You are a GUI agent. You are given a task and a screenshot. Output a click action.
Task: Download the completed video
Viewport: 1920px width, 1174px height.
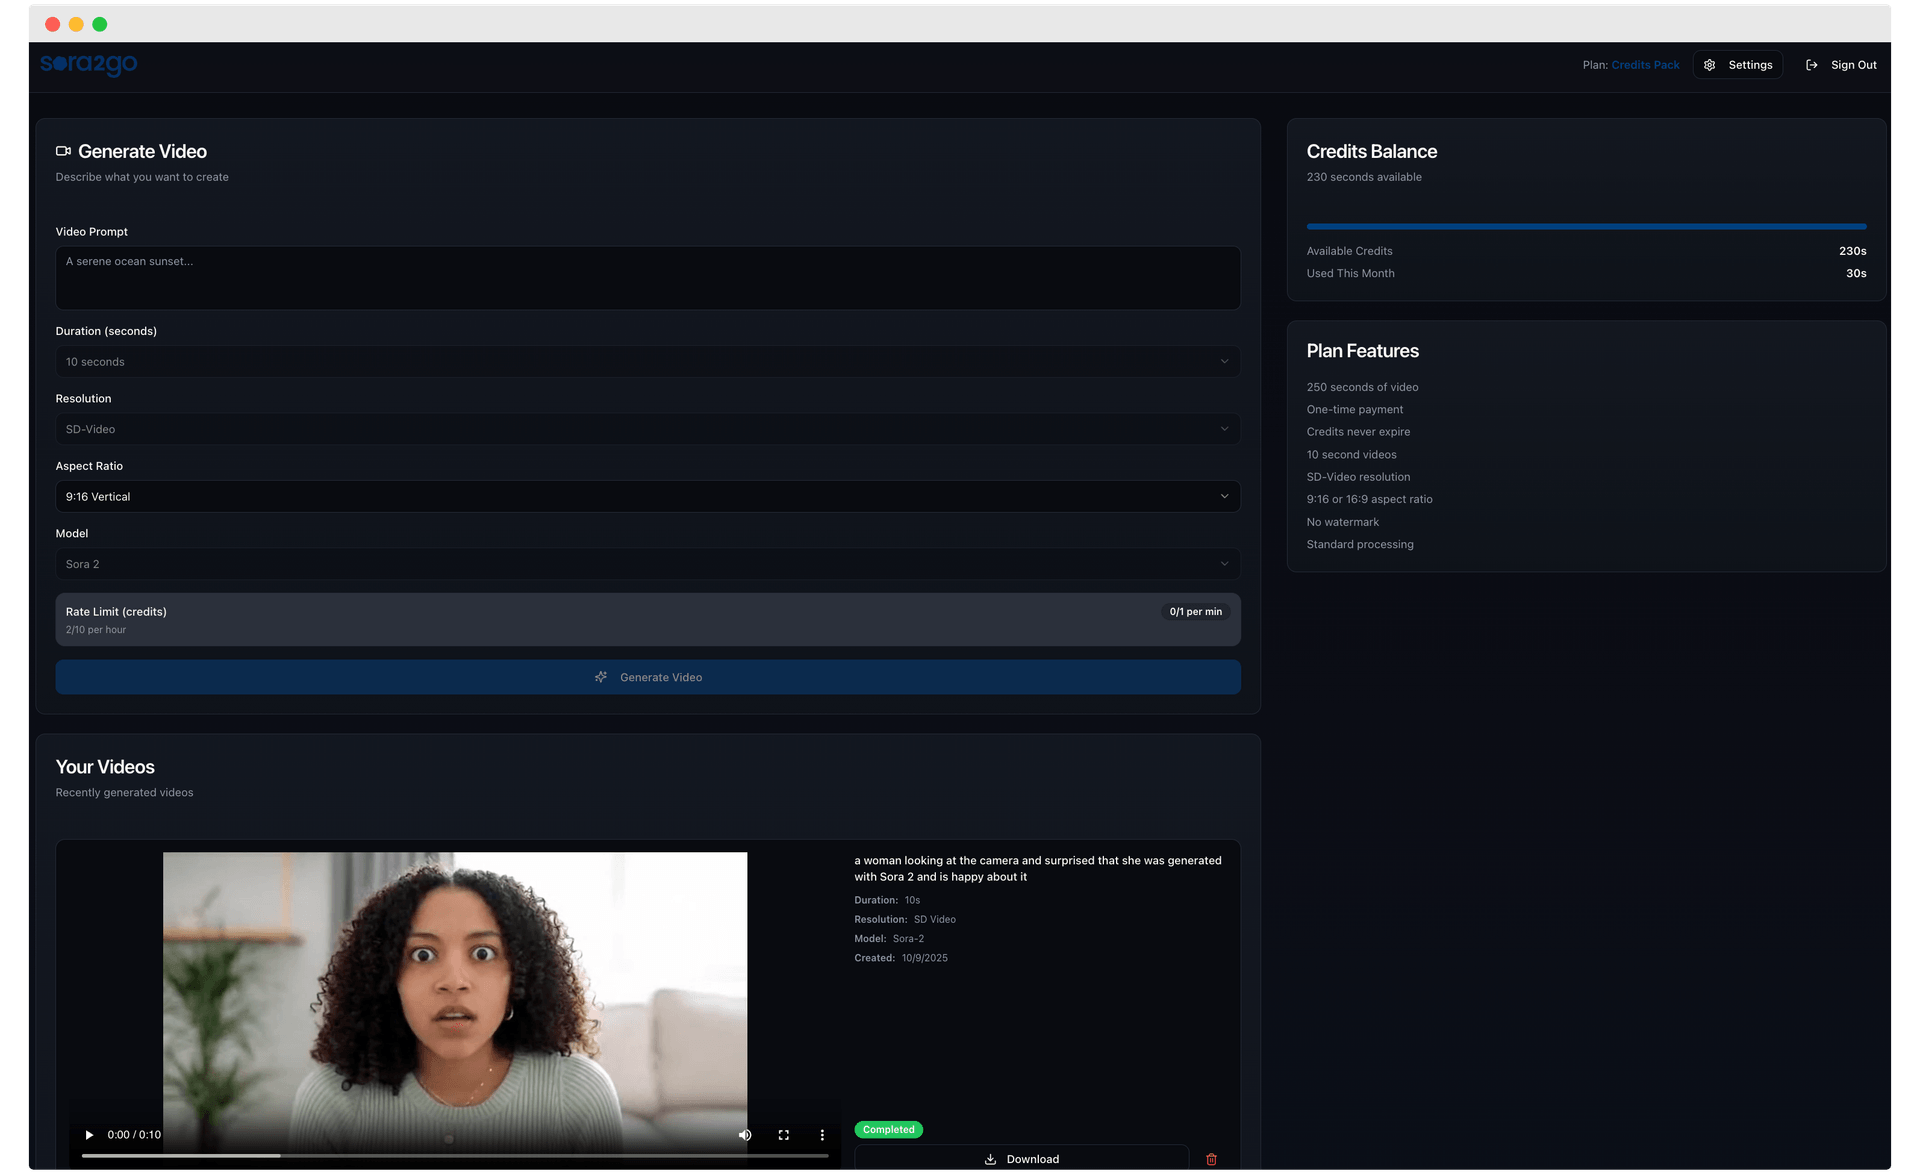click(x=1021, y=1159)
